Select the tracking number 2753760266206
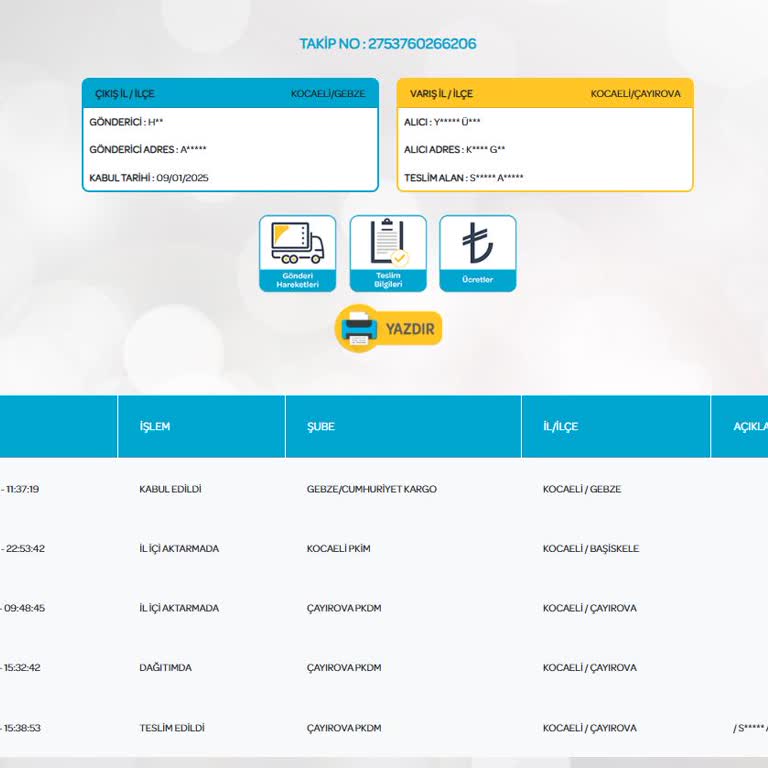This screenshot has height=768, width=768. pos(421,44)
